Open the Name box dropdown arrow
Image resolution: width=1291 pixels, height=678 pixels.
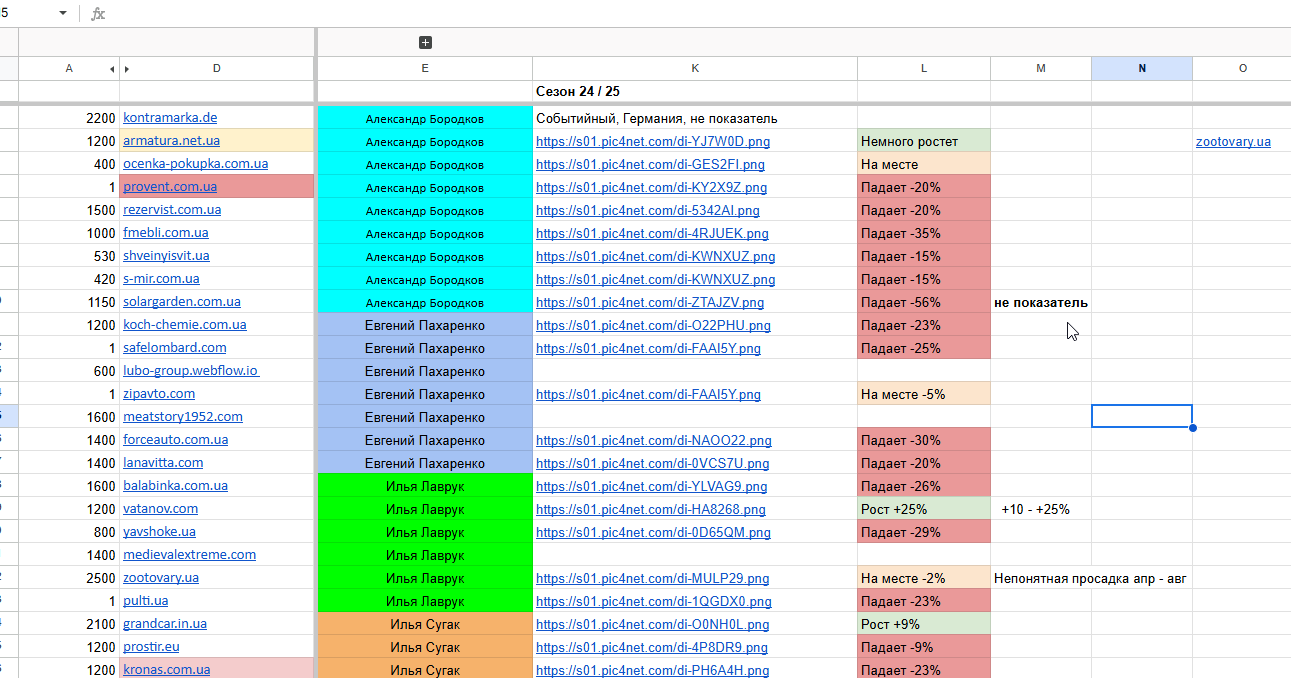click(x=63, y=14)
